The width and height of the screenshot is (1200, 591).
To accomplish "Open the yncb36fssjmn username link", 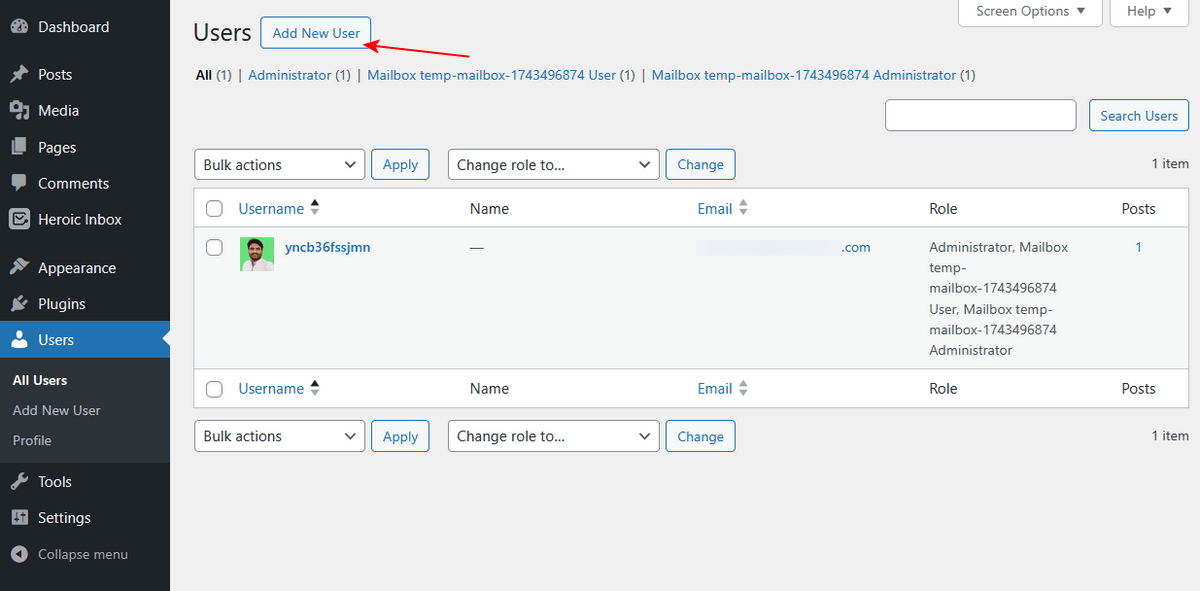I will [327, 247].
